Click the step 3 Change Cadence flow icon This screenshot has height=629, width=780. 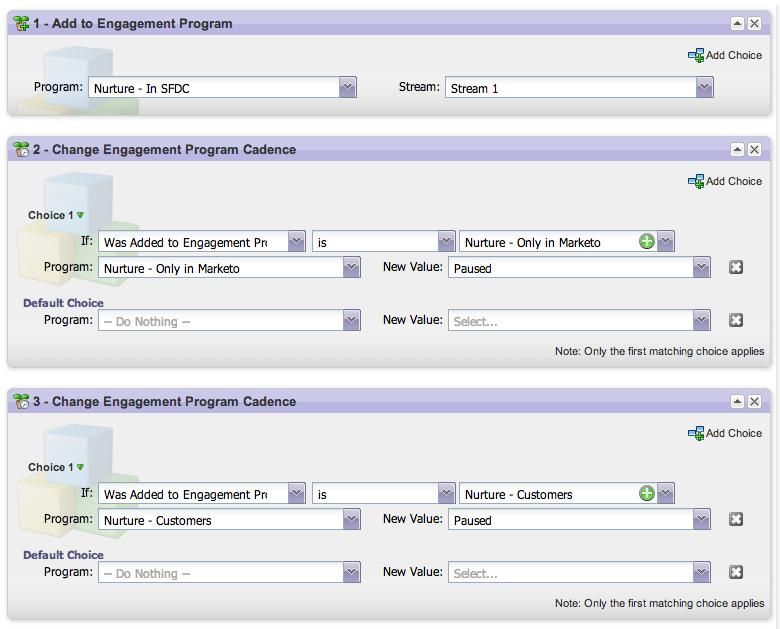coord(21,401)
